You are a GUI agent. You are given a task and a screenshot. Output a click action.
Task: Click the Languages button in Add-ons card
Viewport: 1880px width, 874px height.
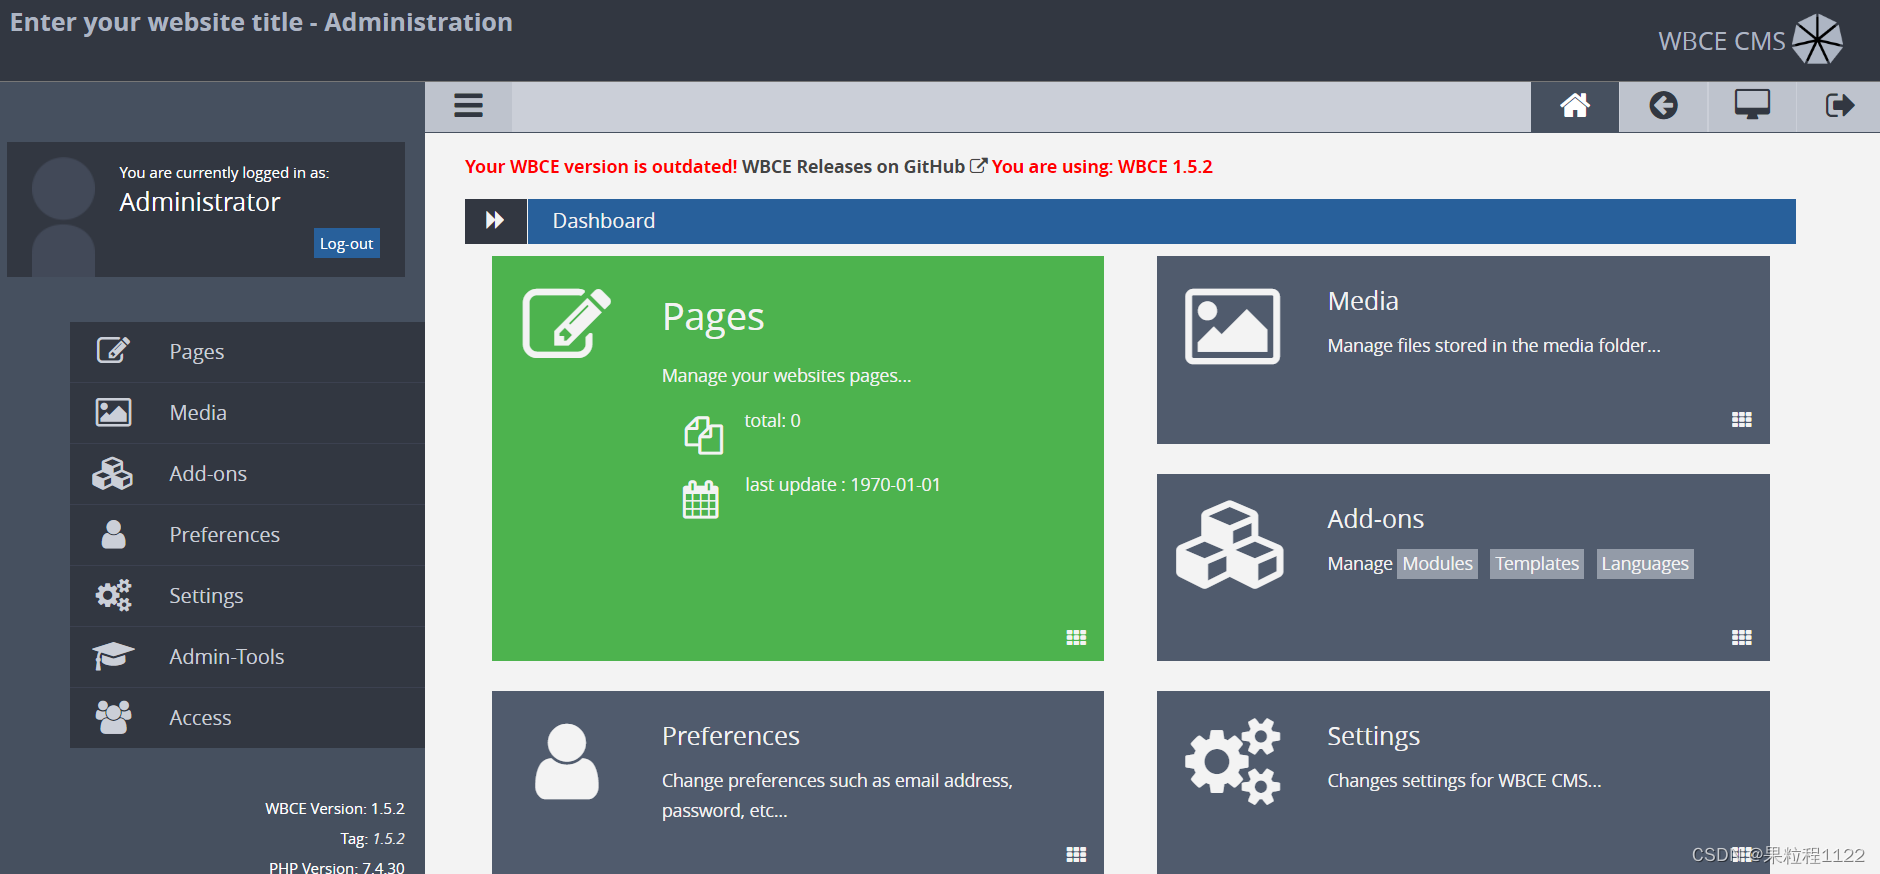(x=1645, y=564)
